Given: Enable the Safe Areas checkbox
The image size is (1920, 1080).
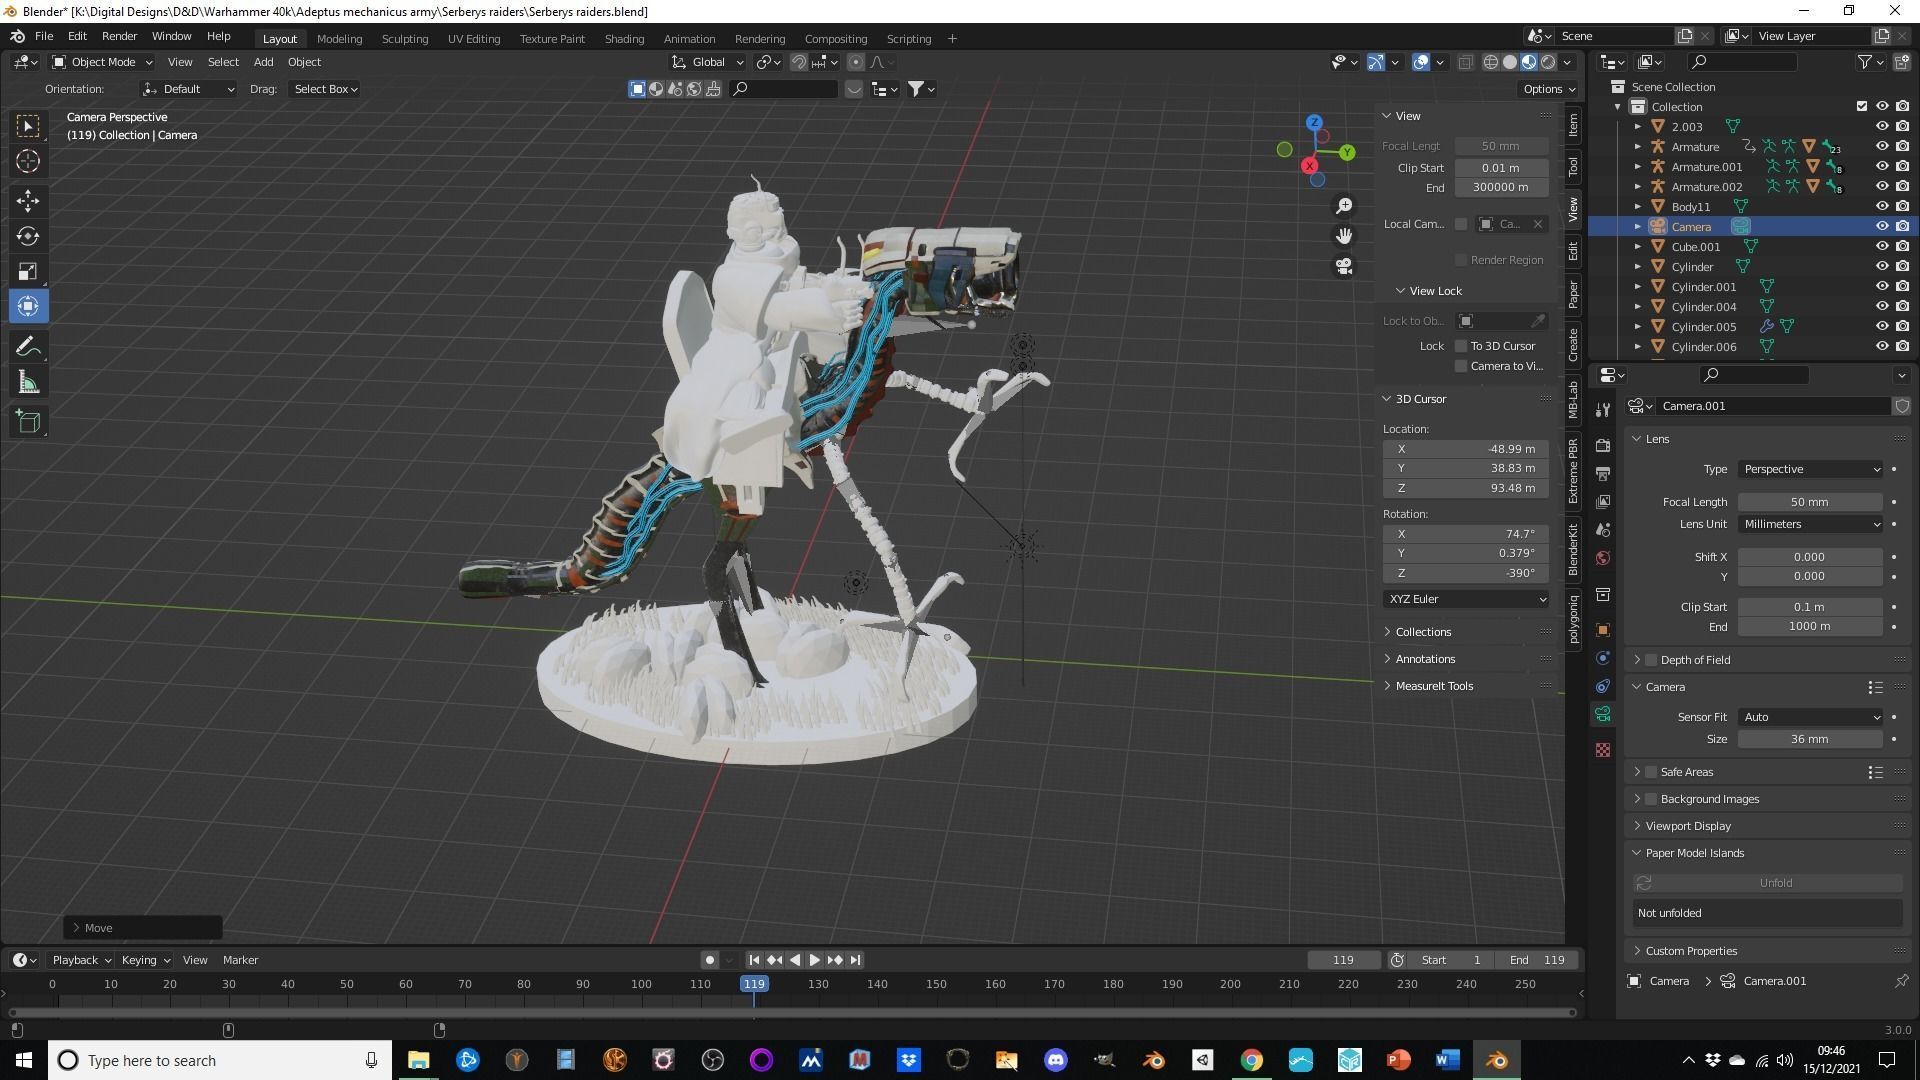Looking at the screenshot, I should pyautogui.click(x=1651, y=772).
